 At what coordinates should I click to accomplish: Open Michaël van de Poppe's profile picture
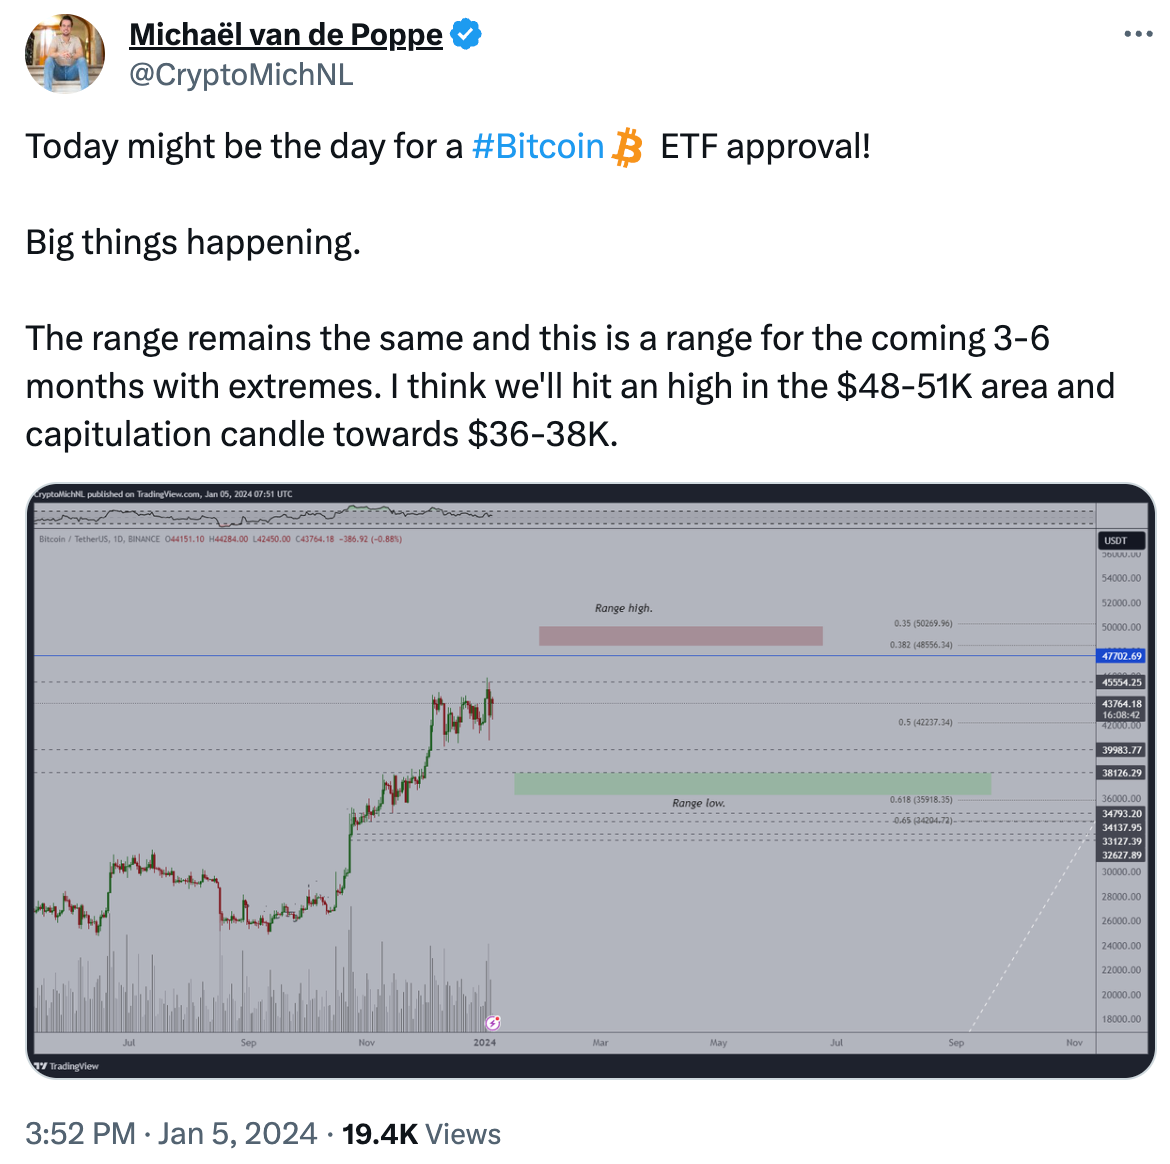click(x=65, y=54)
